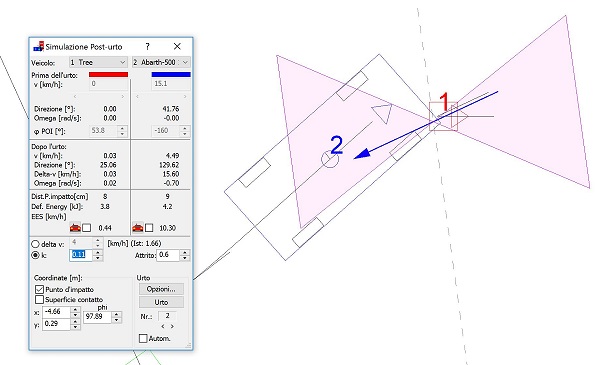Click the help question mark button

[x=148, y=47]
